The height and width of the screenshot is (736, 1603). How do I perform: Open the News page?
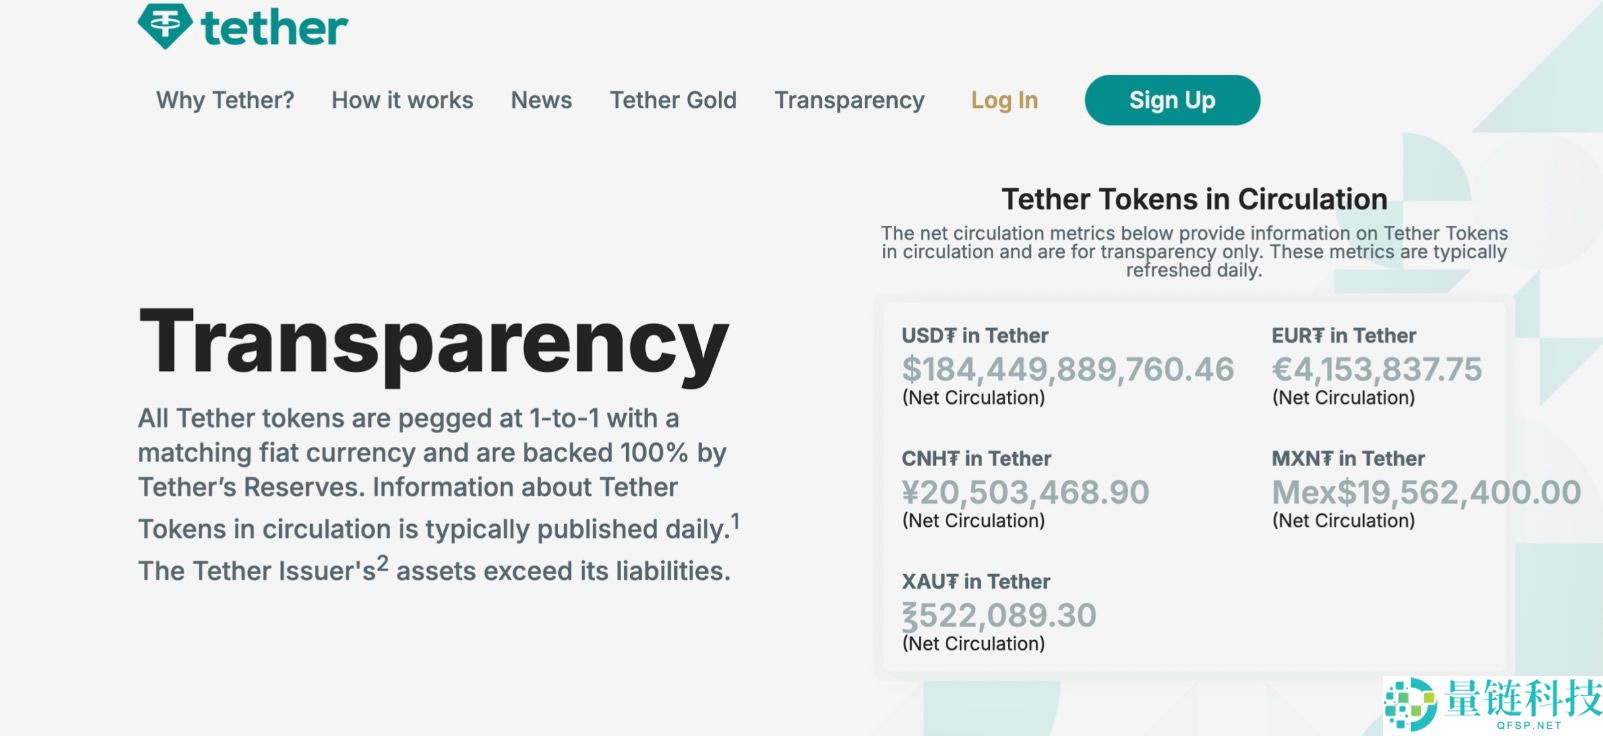click(x=541, y=100)
